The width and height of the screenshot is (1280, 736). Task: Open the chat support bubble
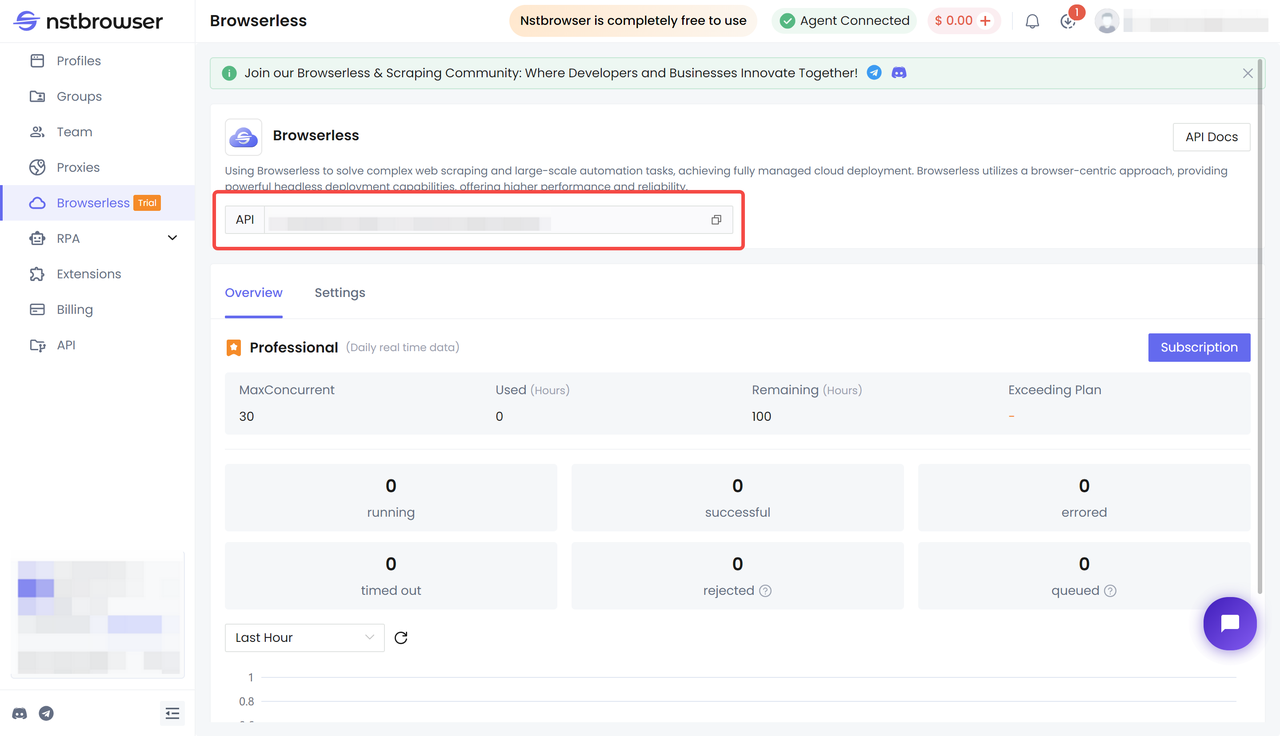(x=1230, y=623)
